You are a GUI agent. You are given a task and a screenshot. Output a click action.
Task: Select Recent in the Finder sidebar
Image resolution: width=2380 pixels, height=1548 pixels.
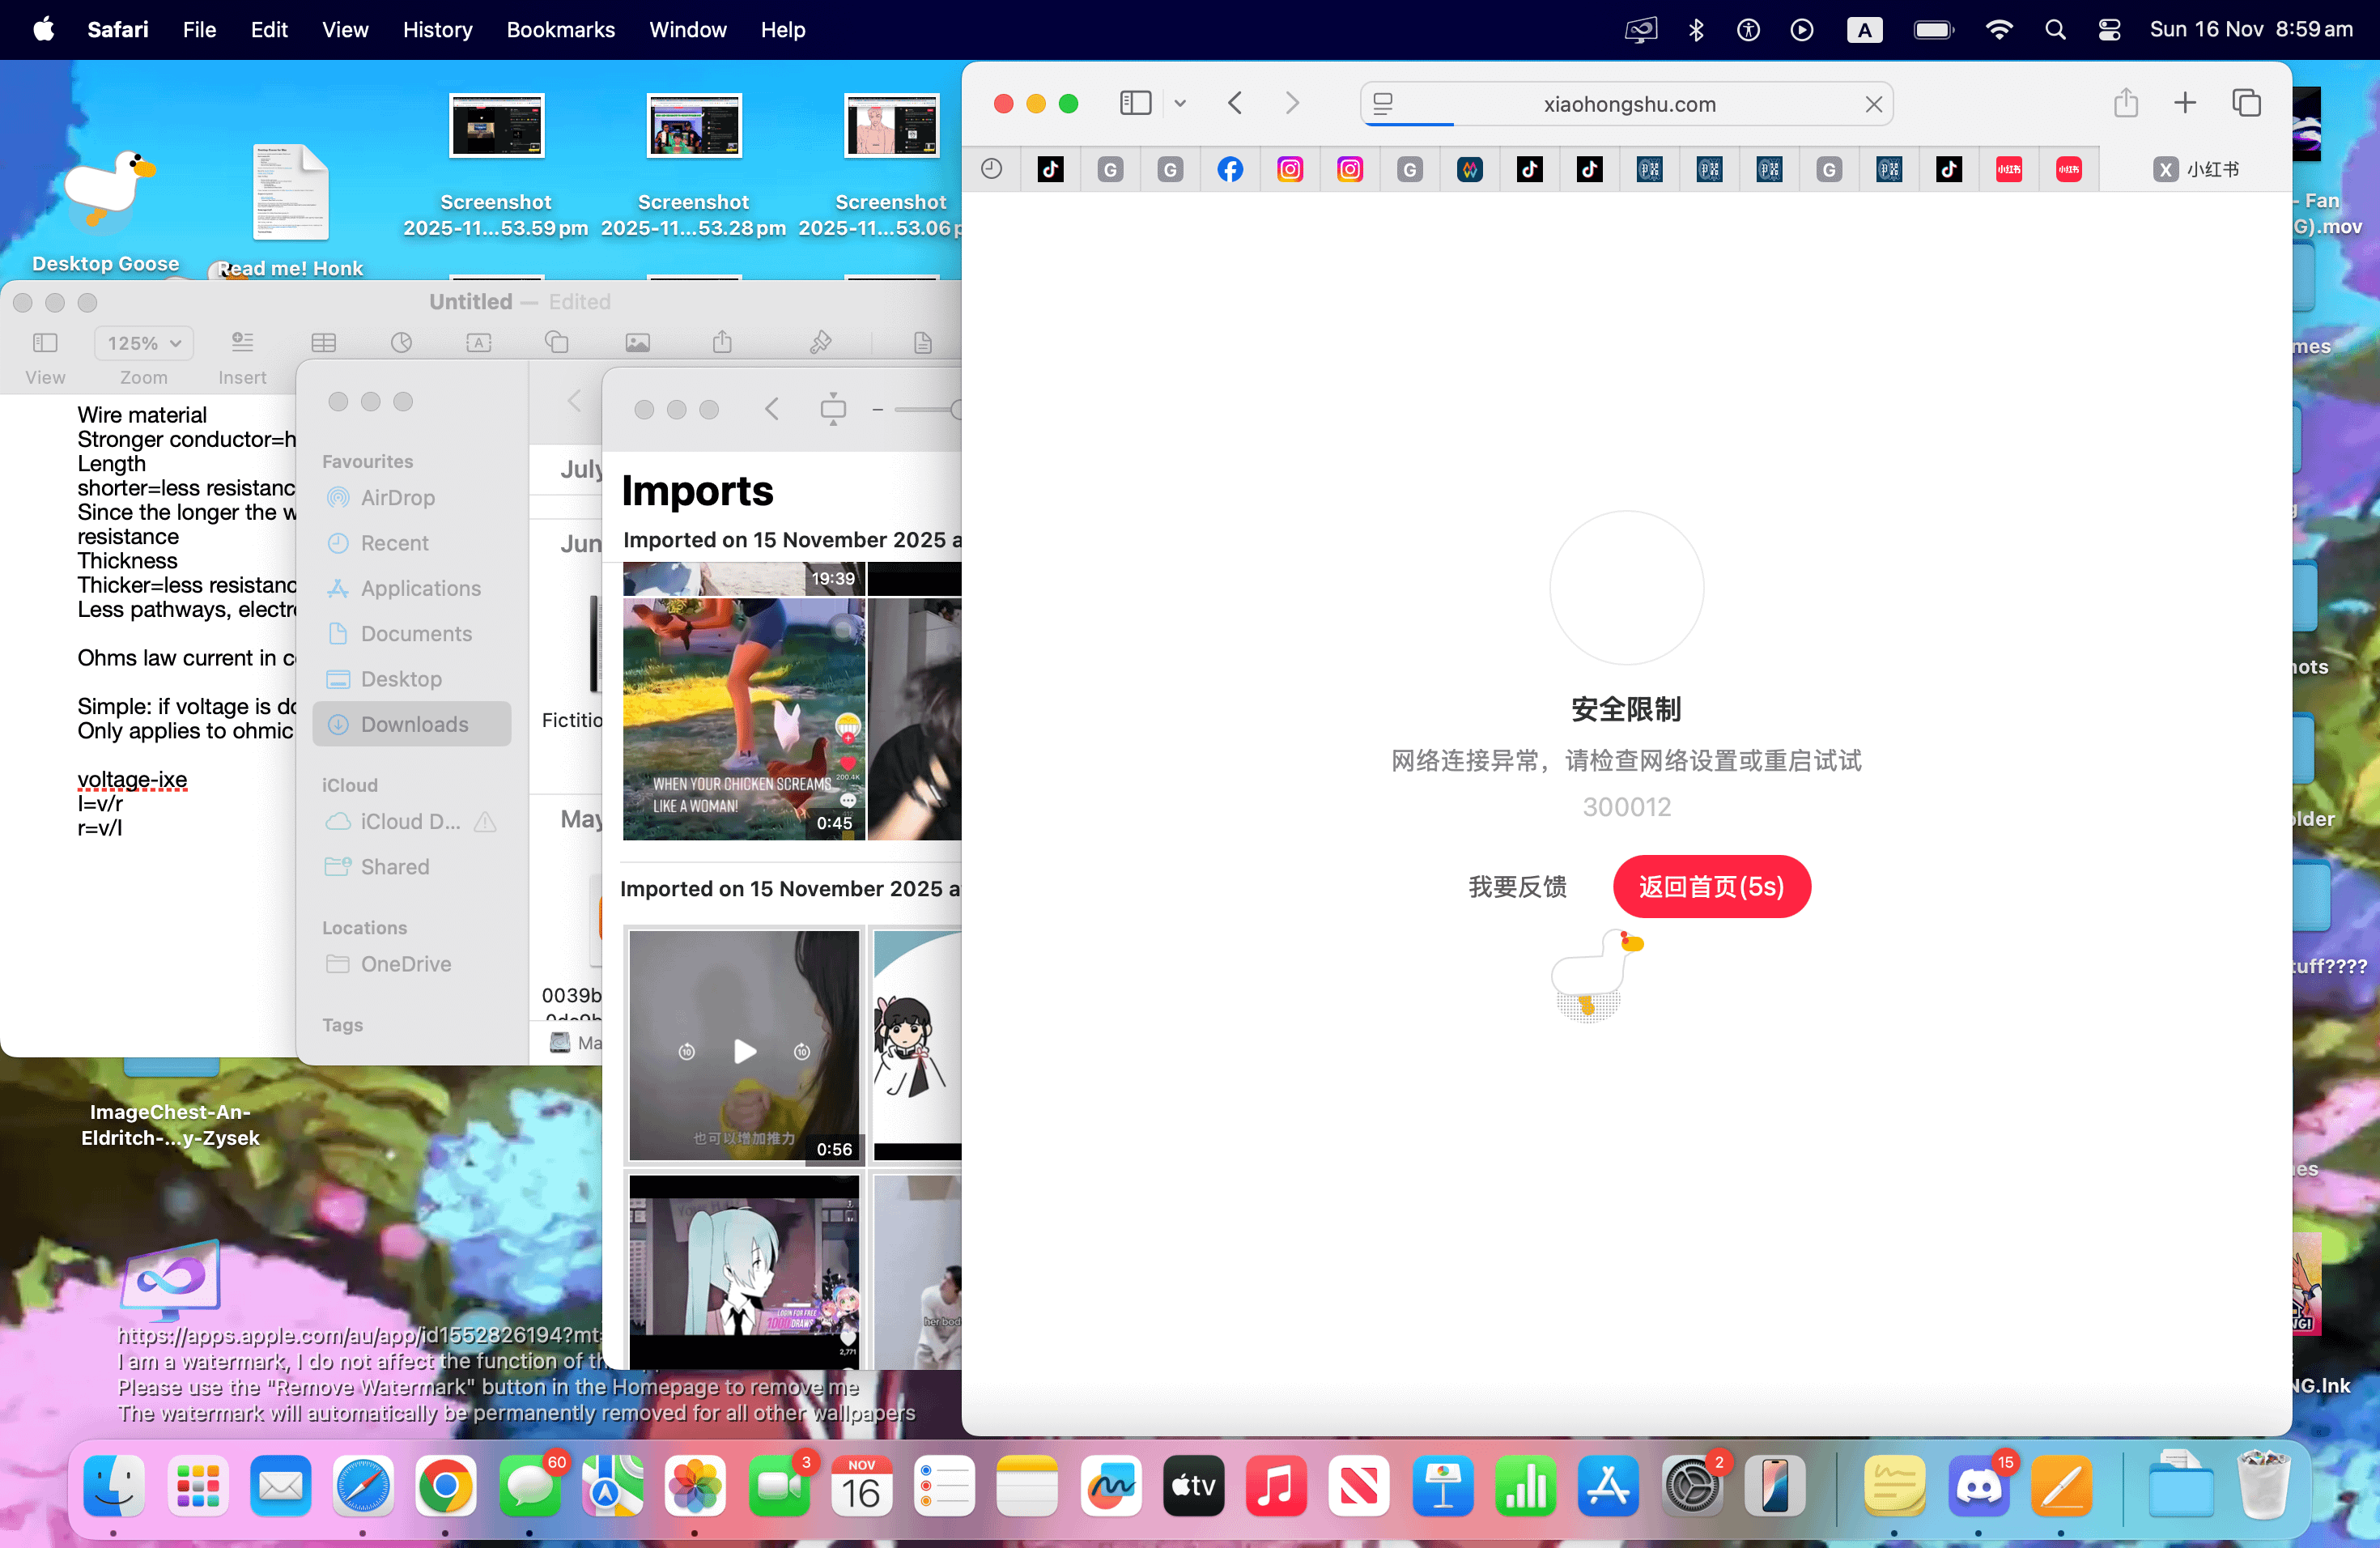[411, 543]
